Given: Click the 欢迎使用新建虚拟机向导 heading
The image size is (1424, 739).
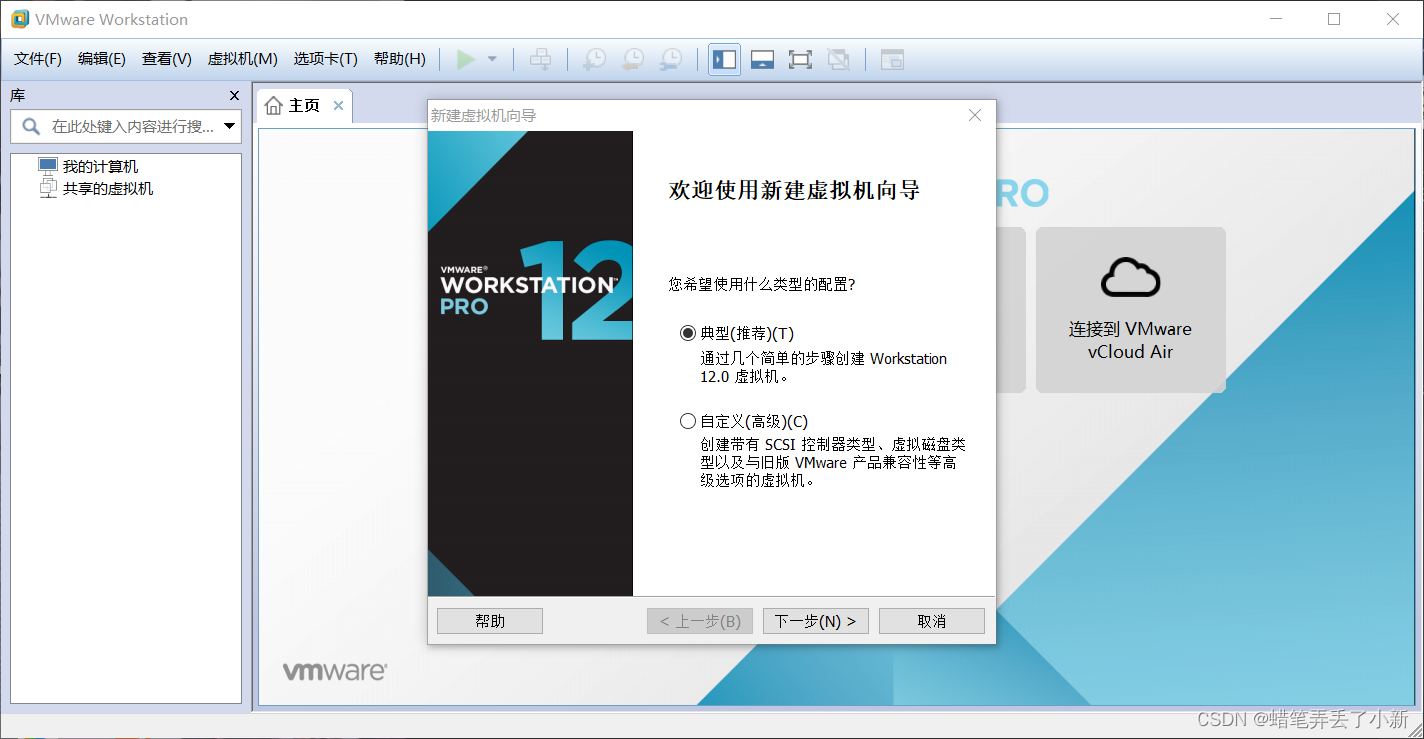Looking at the screenshot, I should tap(794, 191).
